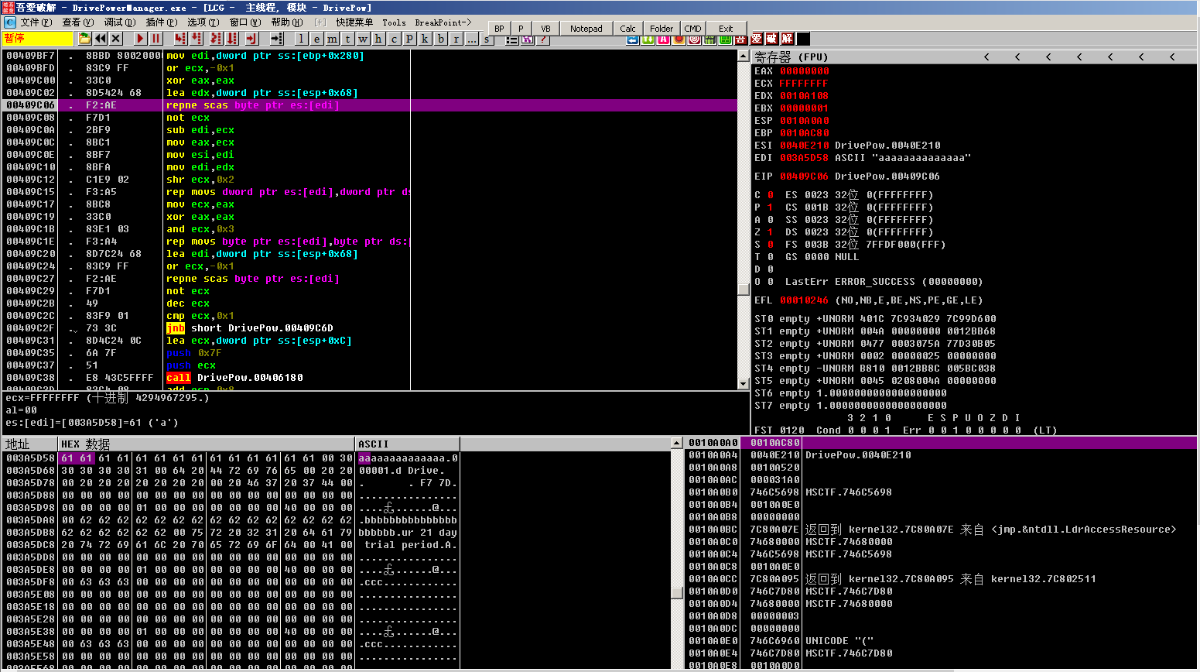Open the Memory map with the 'm' button
This screenshot has width=1200, height=672.
332,41
